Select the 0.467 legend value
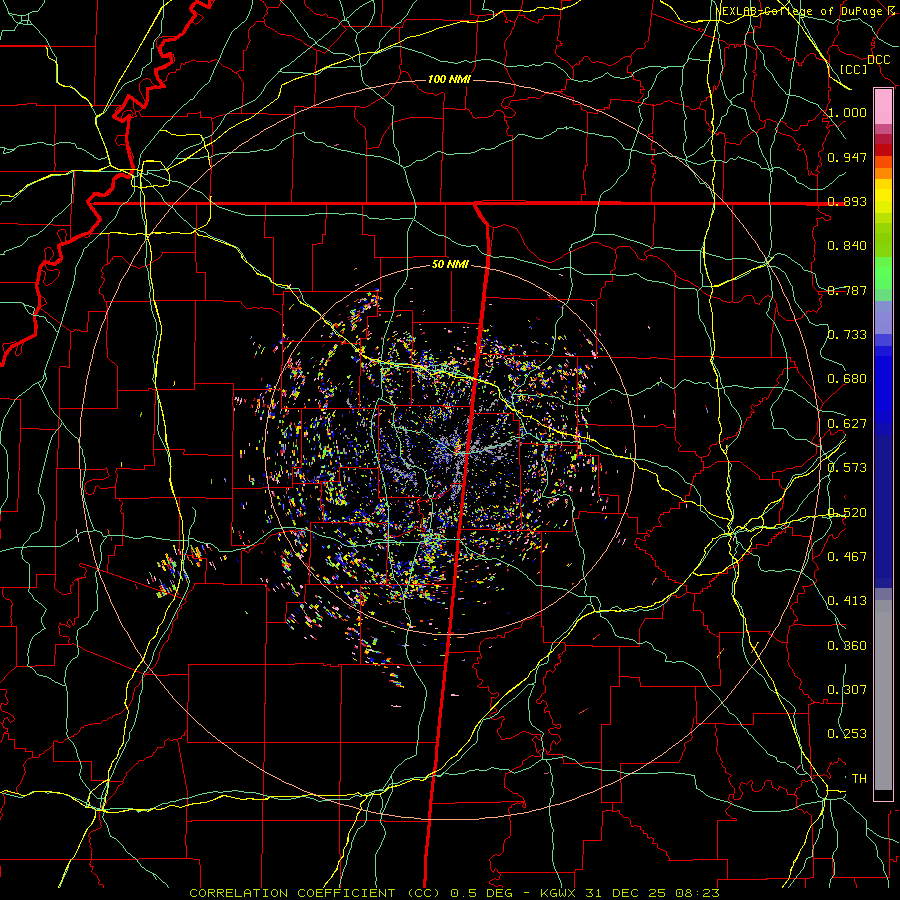Screen dimensions: 900x900 point(847,557)
